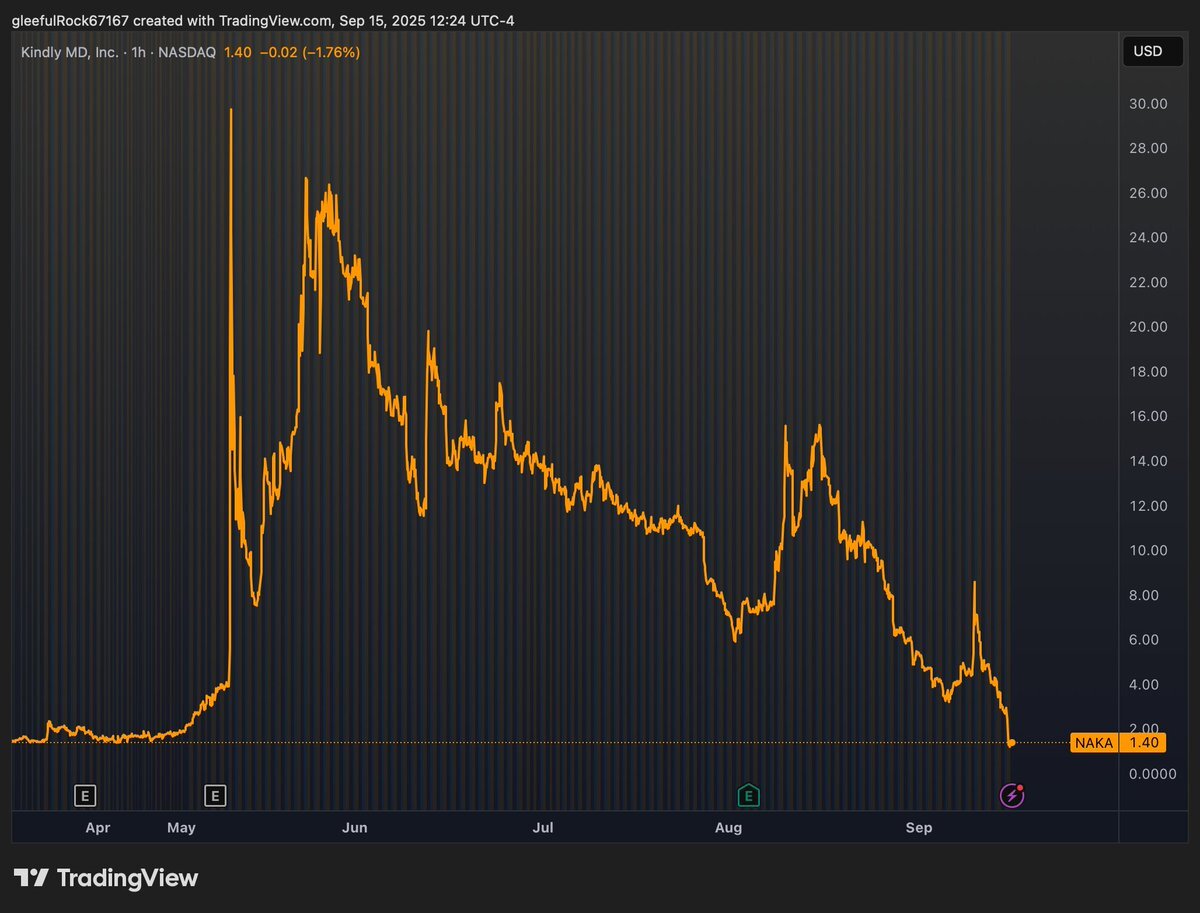The width and height of the screenshot is (1200, 913).
Task: Click the red notification dot on the lightning icon
Action: [1021, 786]
